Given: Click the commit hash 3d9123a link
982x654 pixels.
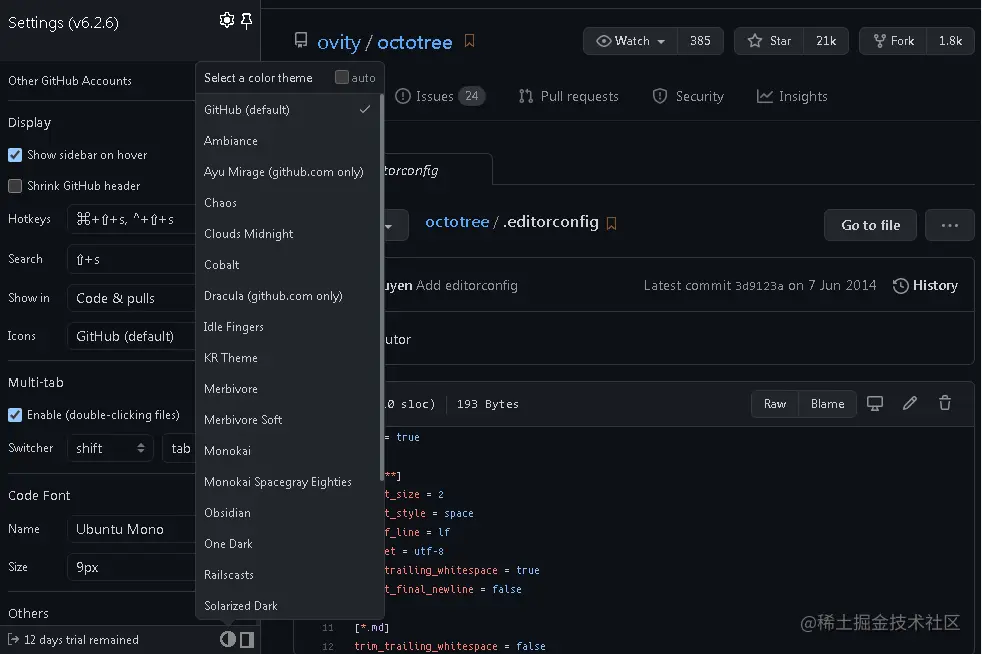Looking at the screenshot, I should coord(759,286).
